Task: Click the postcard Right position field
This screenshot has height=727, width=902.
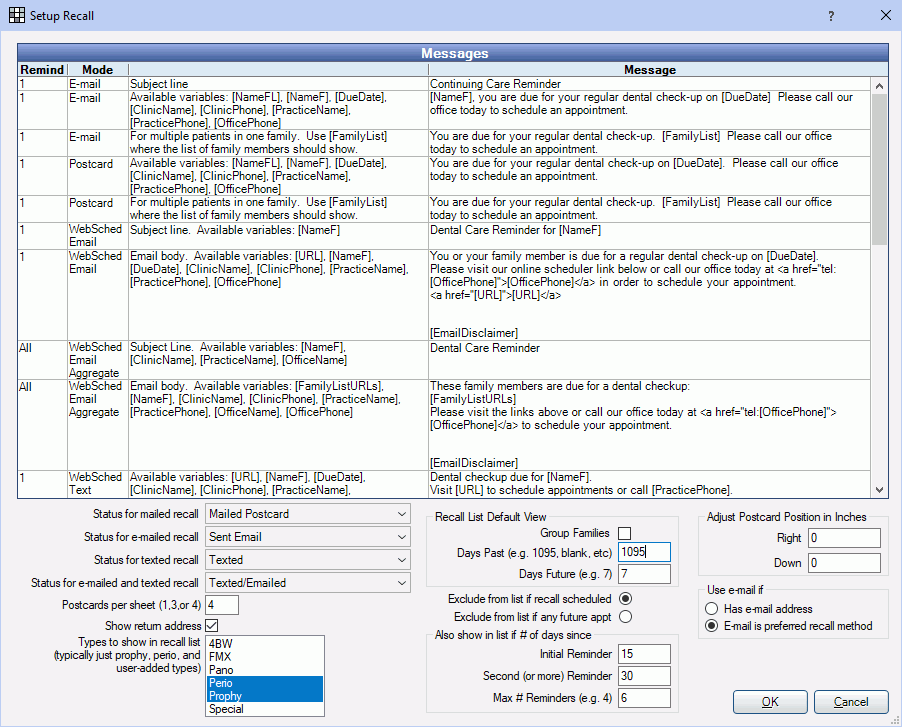Action: (x=844, y=538)
